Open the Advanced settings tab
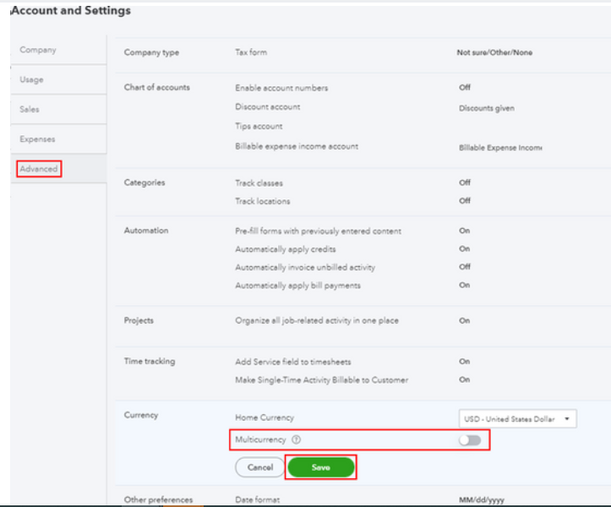 (x=39, y=169)
